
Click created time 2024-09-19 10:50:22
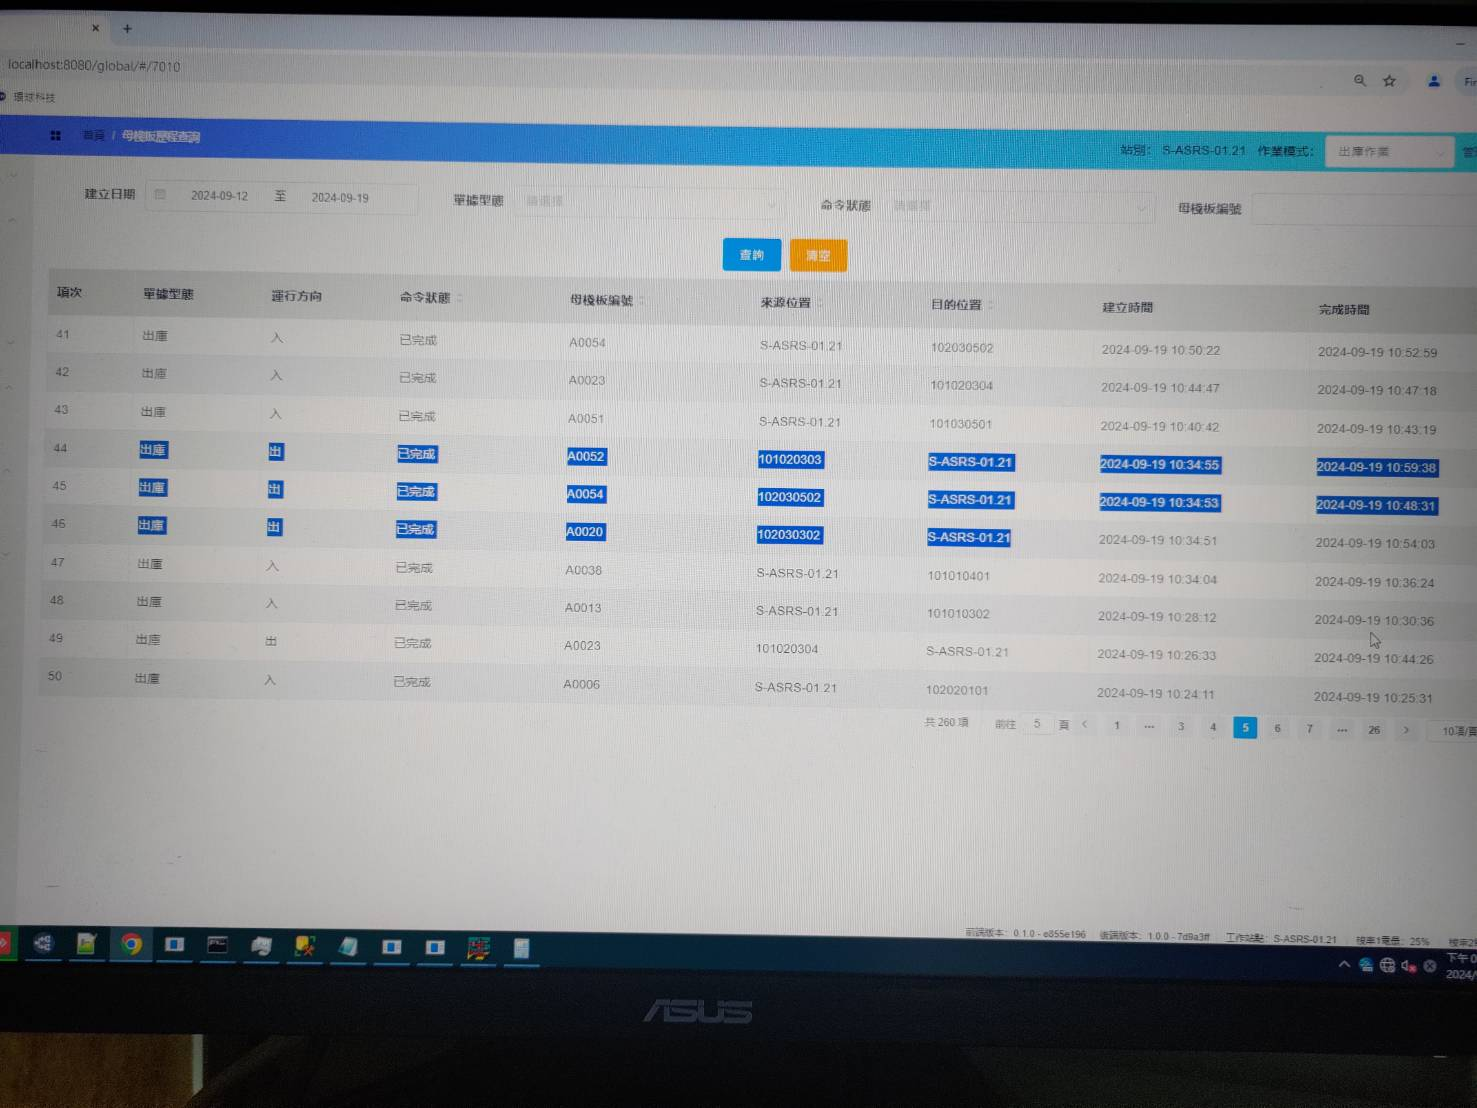tap(1161, 350)
